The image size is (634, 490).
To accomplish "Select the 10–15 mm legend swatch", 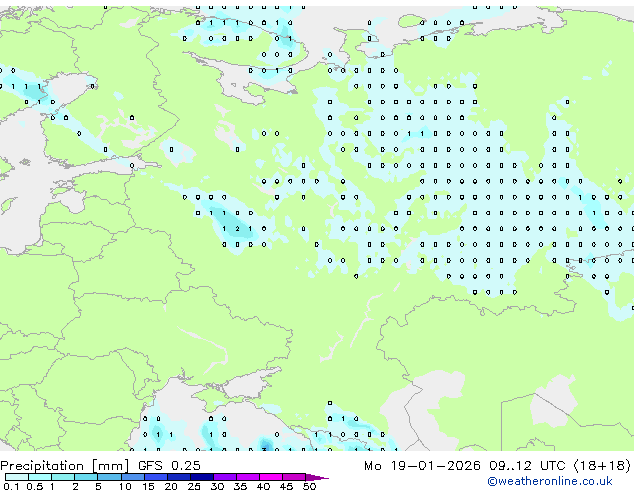I will pyautogui.click(x=133, y=477).
